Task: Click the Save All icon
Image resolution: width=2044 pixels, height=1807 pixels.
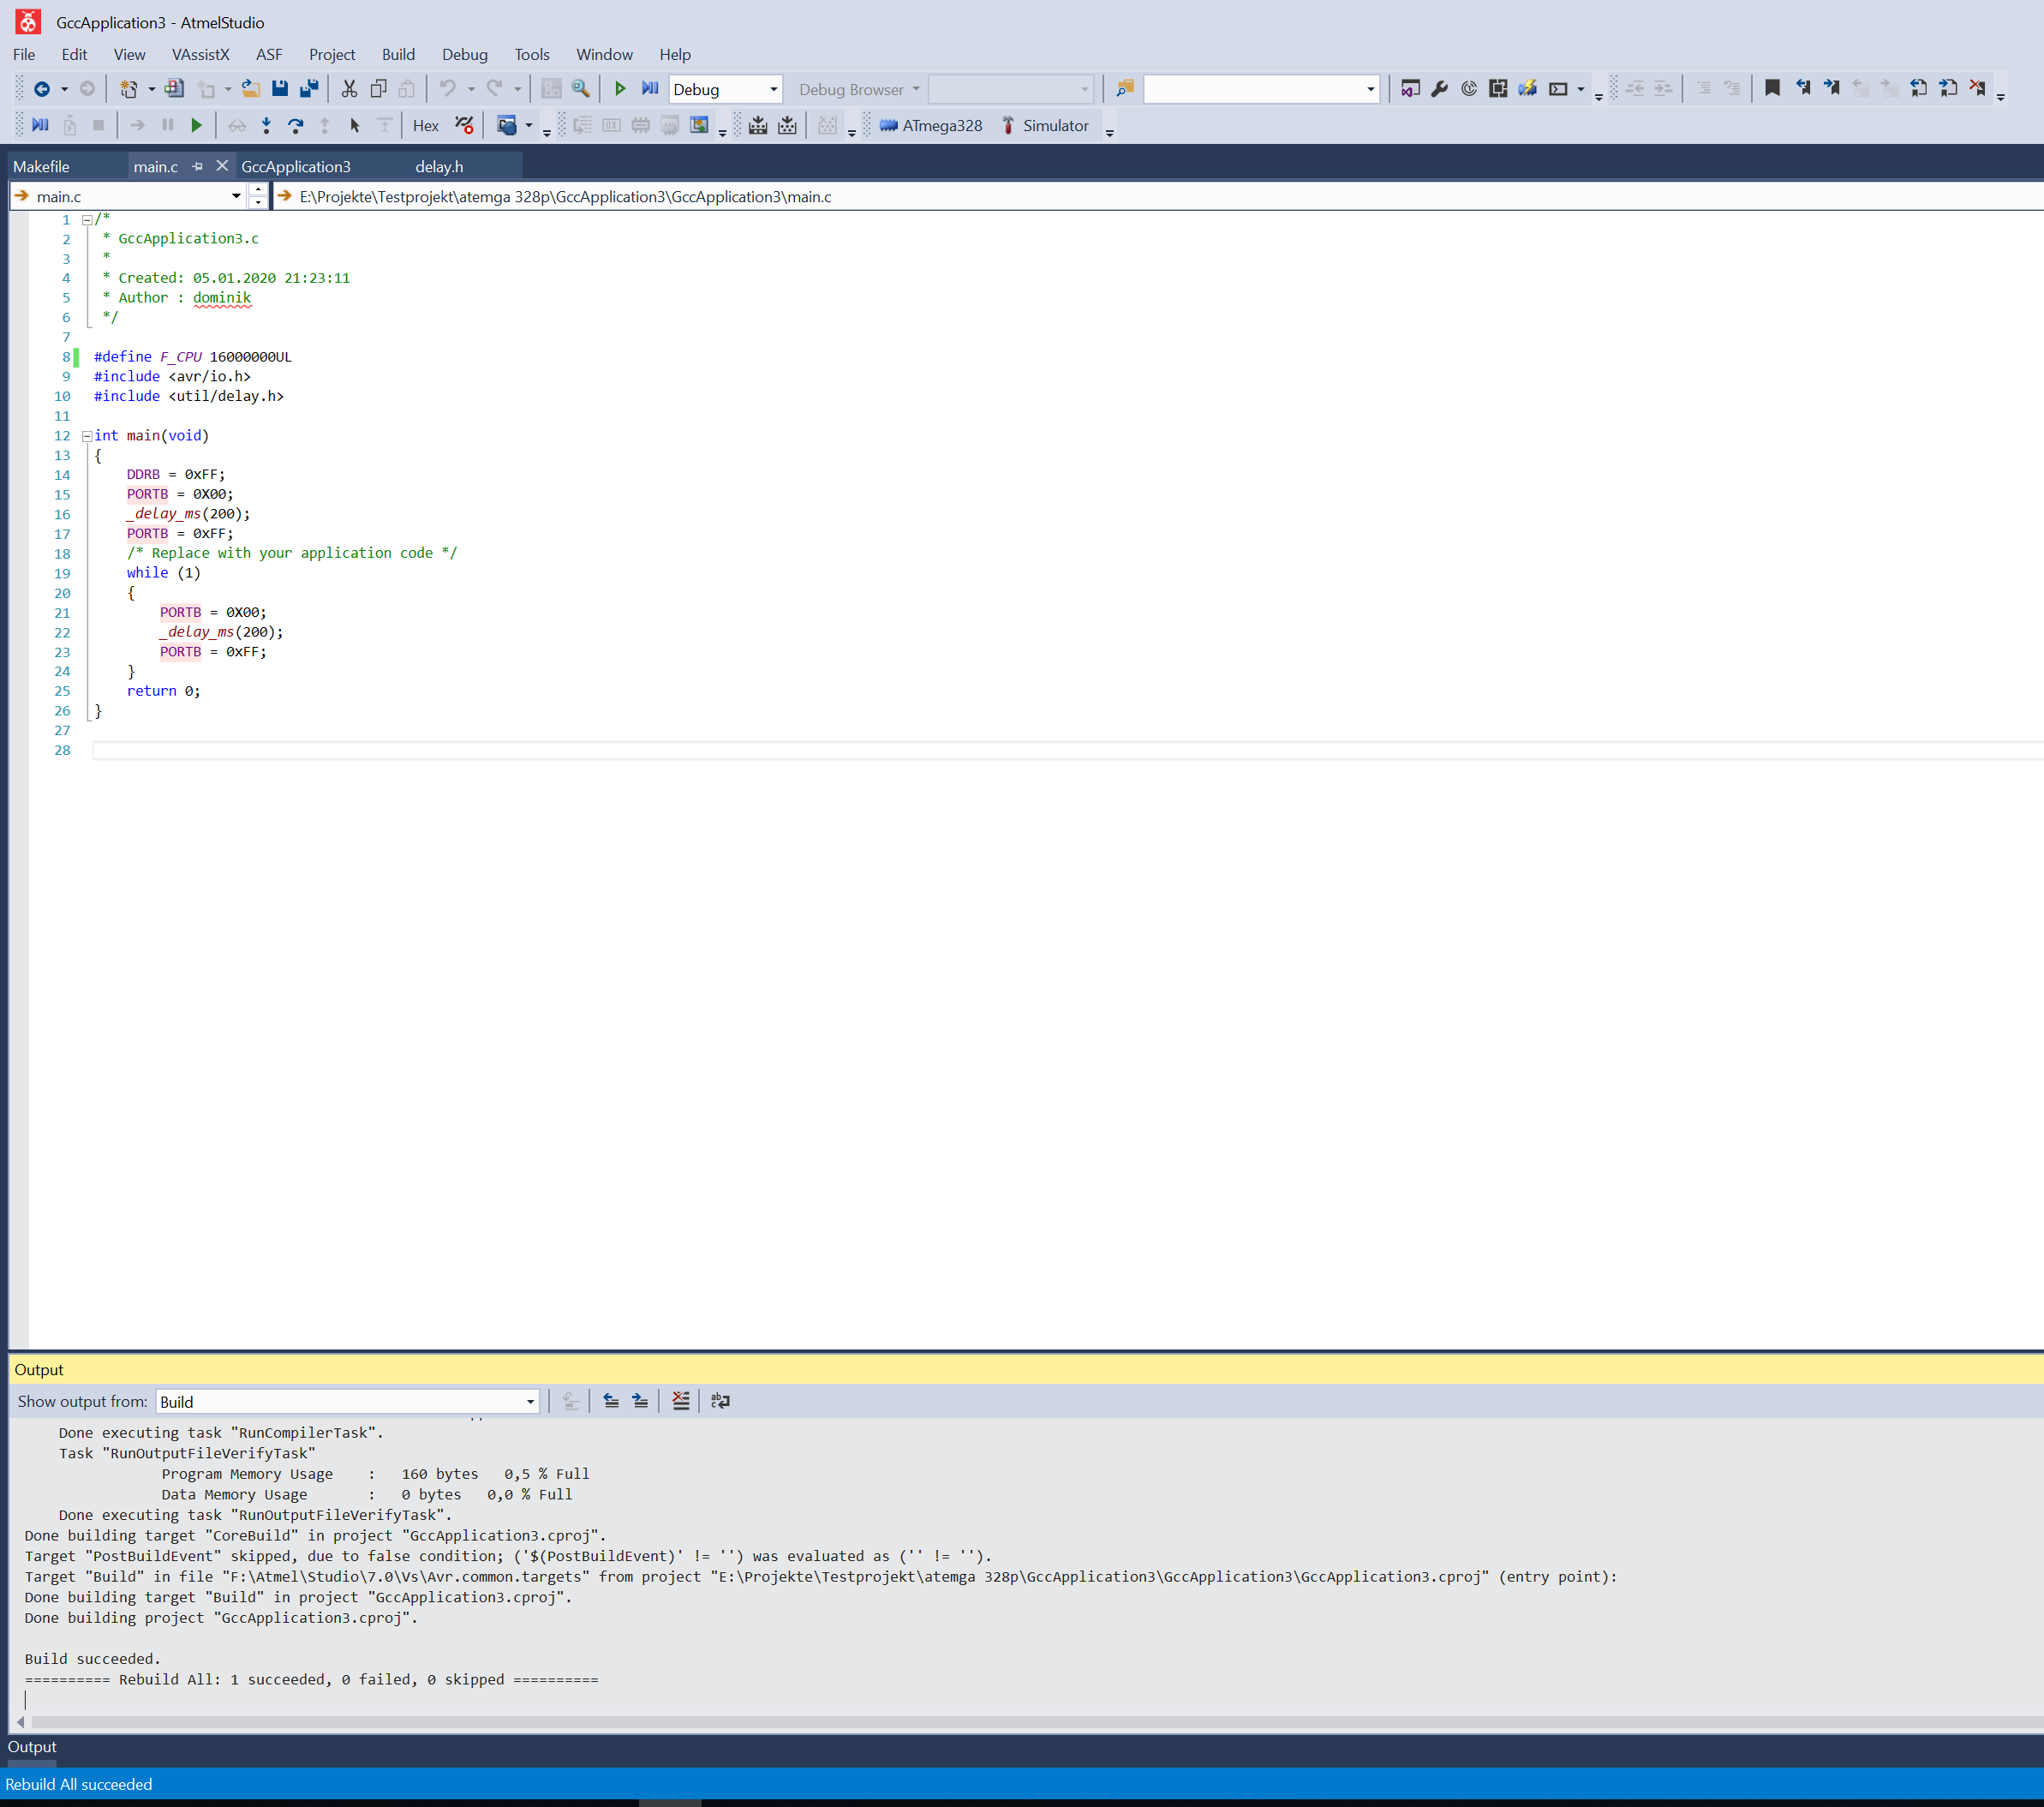Action: pos(309,89)
